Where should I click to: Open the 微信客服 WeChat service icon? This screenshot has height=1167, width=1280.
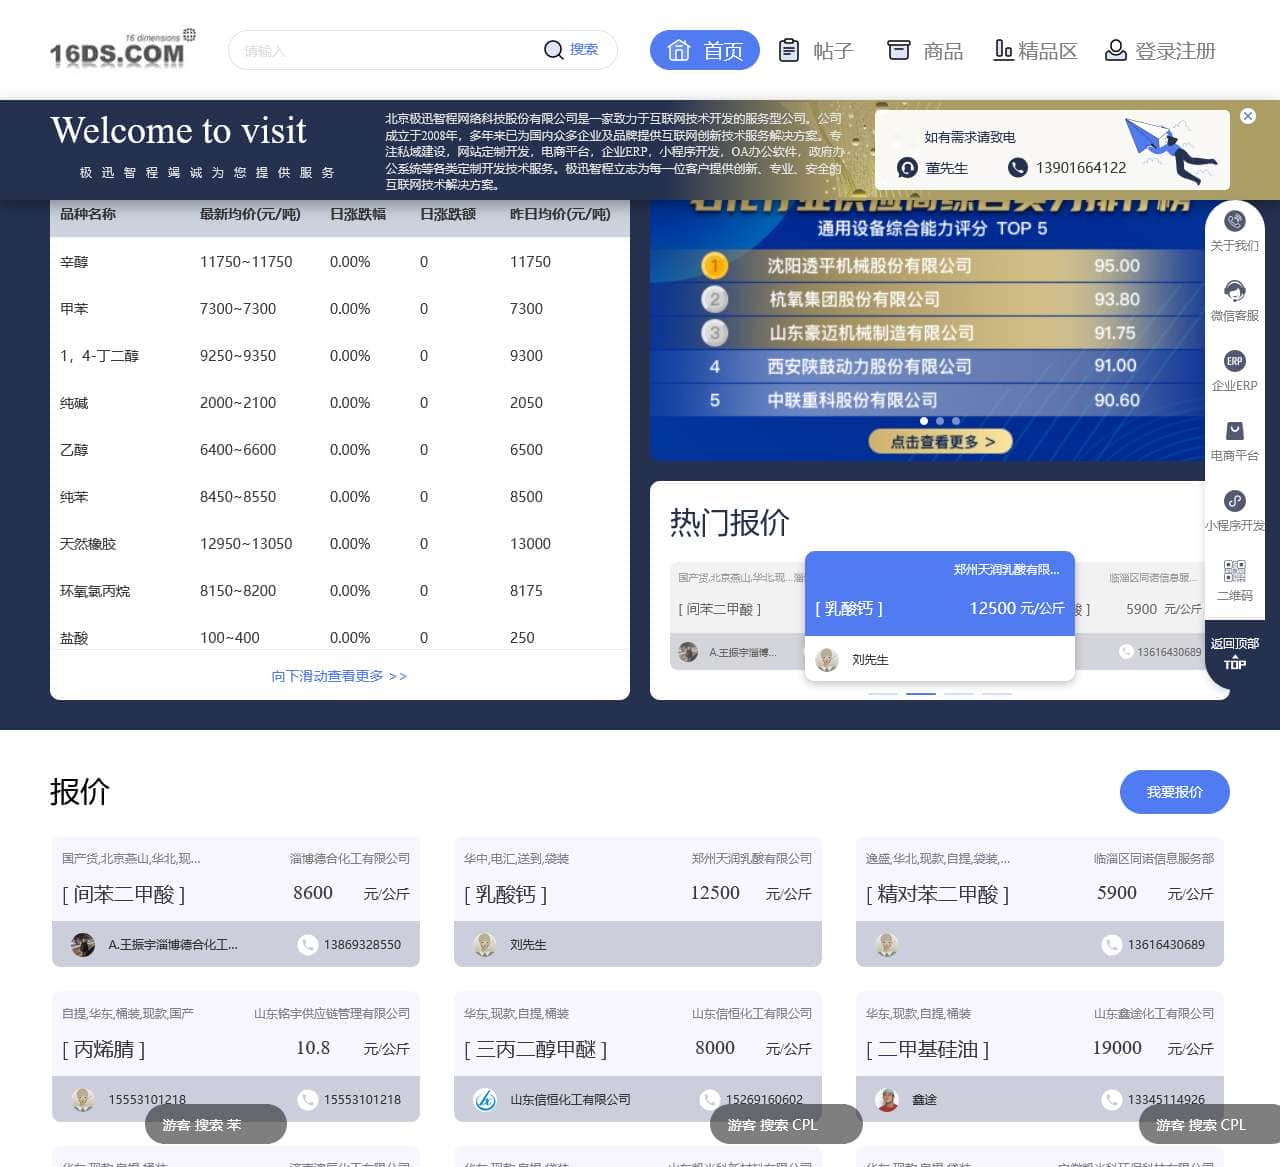pos(1235,291)
